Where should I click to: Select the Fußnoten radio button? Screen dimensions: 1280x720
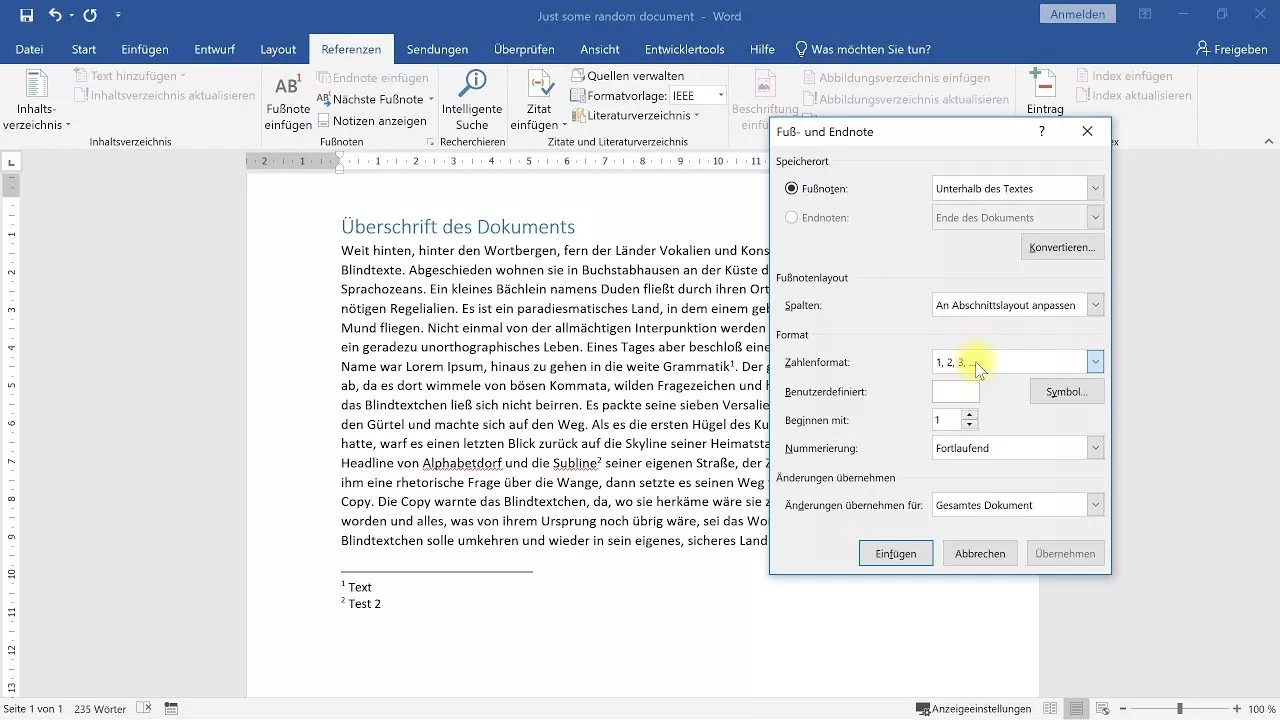pos(791,188)
